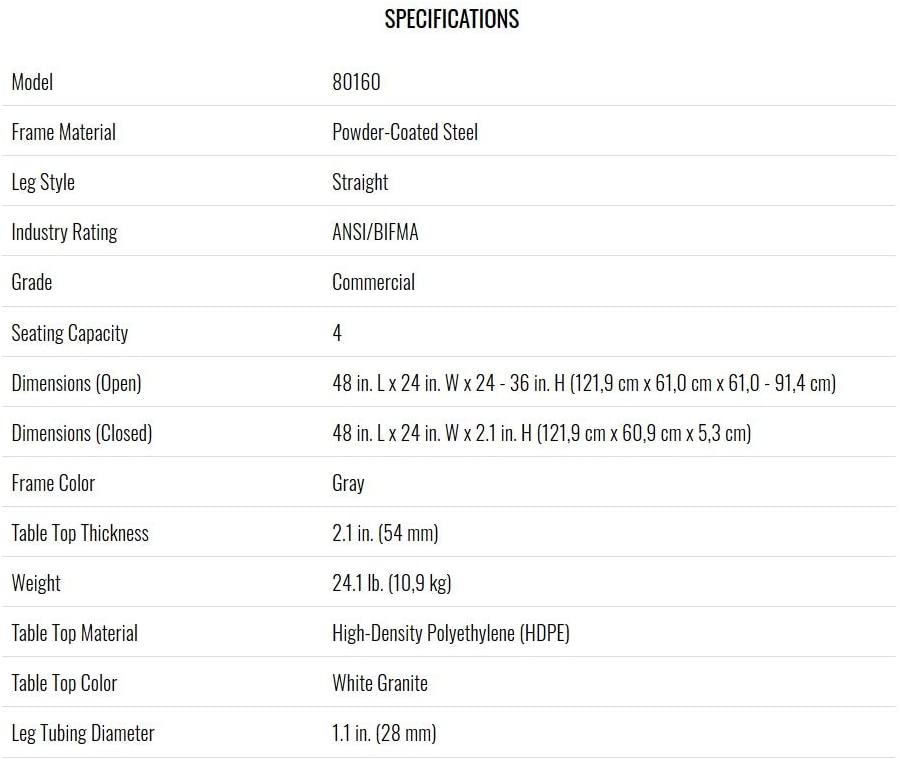Click the ANSI/BIFMA industry rating value
Viewport: 900px width, 760px height.
[375, 232]
